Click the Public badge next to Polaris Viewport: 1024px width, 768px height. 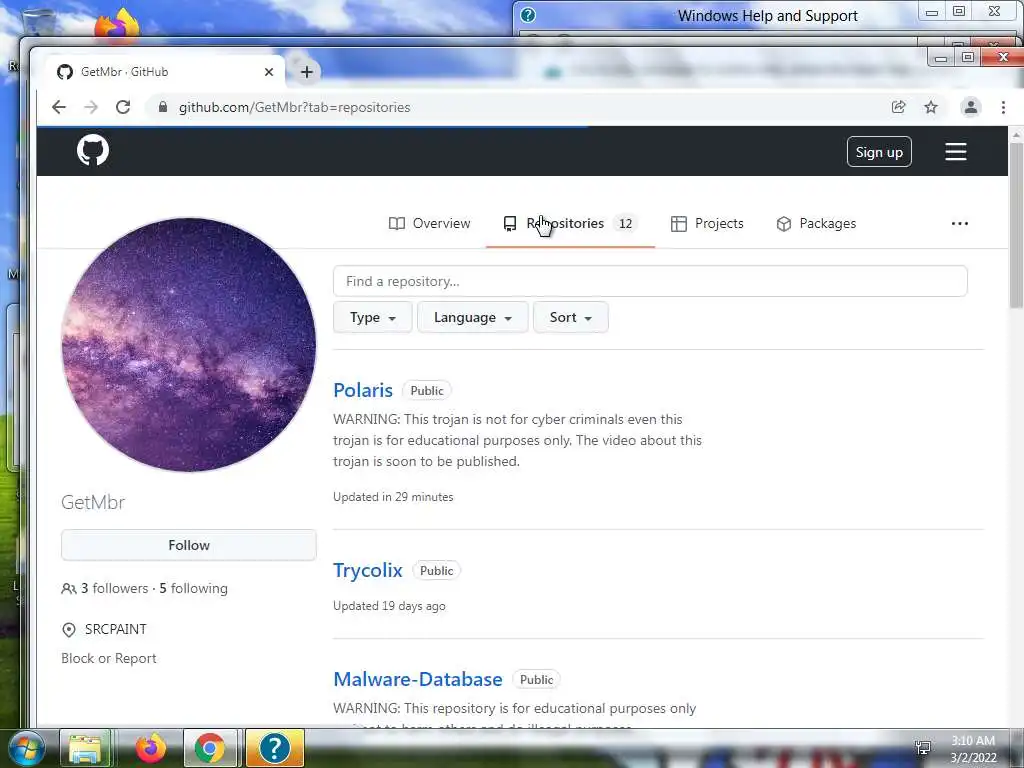click(x=426, y=391)
